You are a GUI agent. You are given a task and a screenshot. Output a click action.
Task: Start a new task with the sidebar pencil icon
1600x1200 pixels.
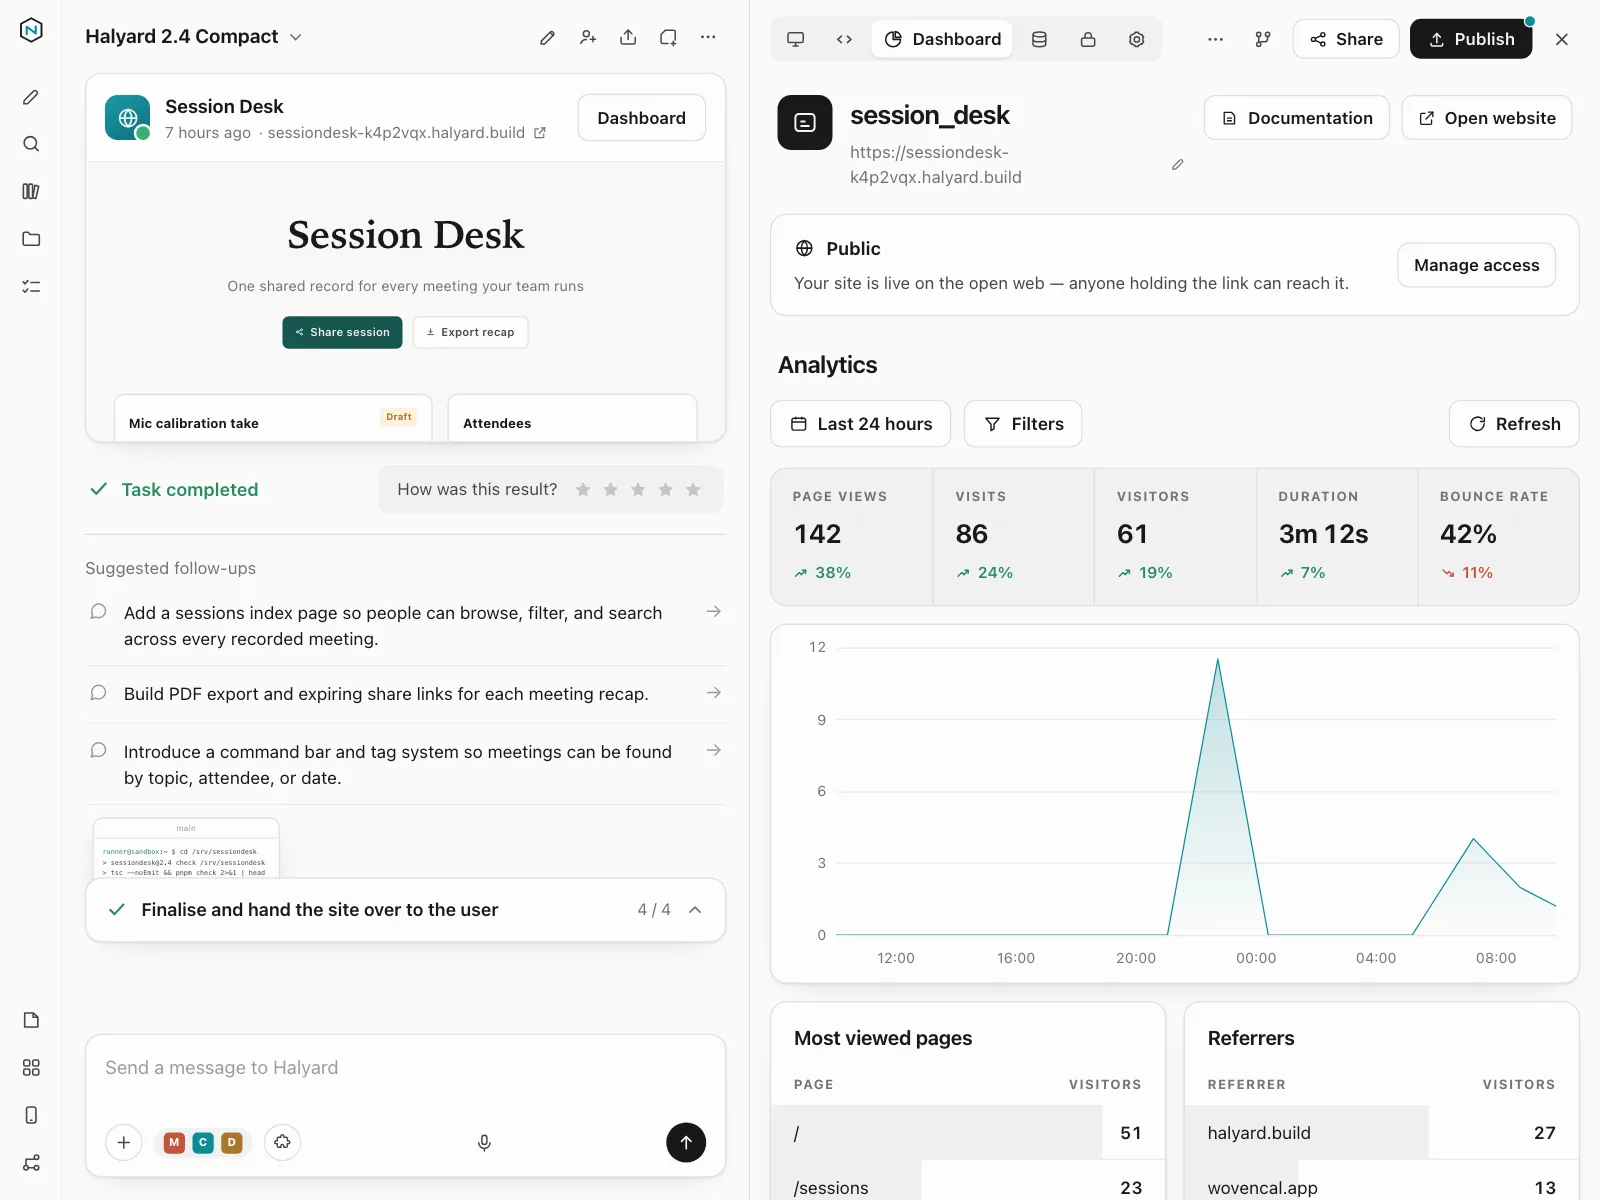click(31, 97)
